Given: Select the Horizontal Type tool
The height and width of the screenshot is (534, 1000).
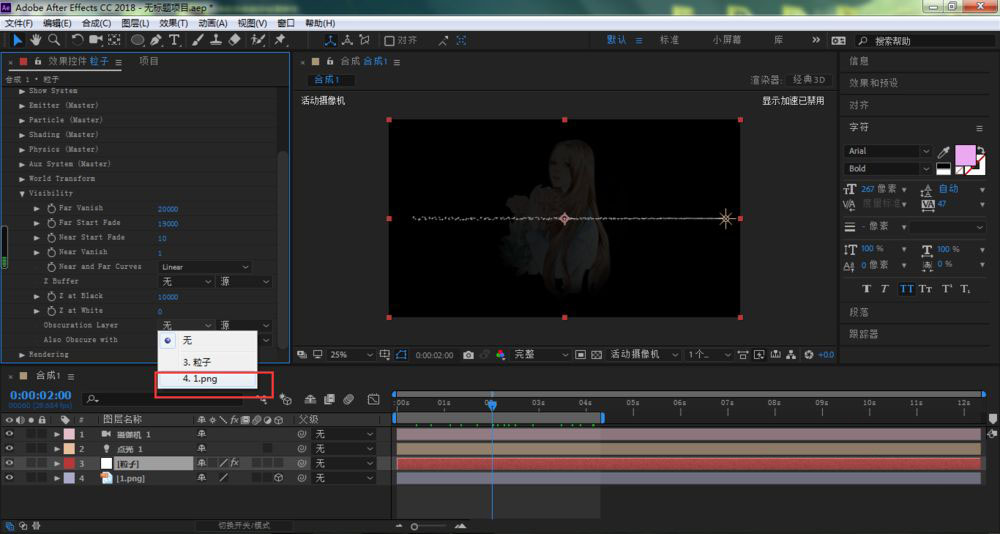Looking at the screenshot, I should [174, 40].
